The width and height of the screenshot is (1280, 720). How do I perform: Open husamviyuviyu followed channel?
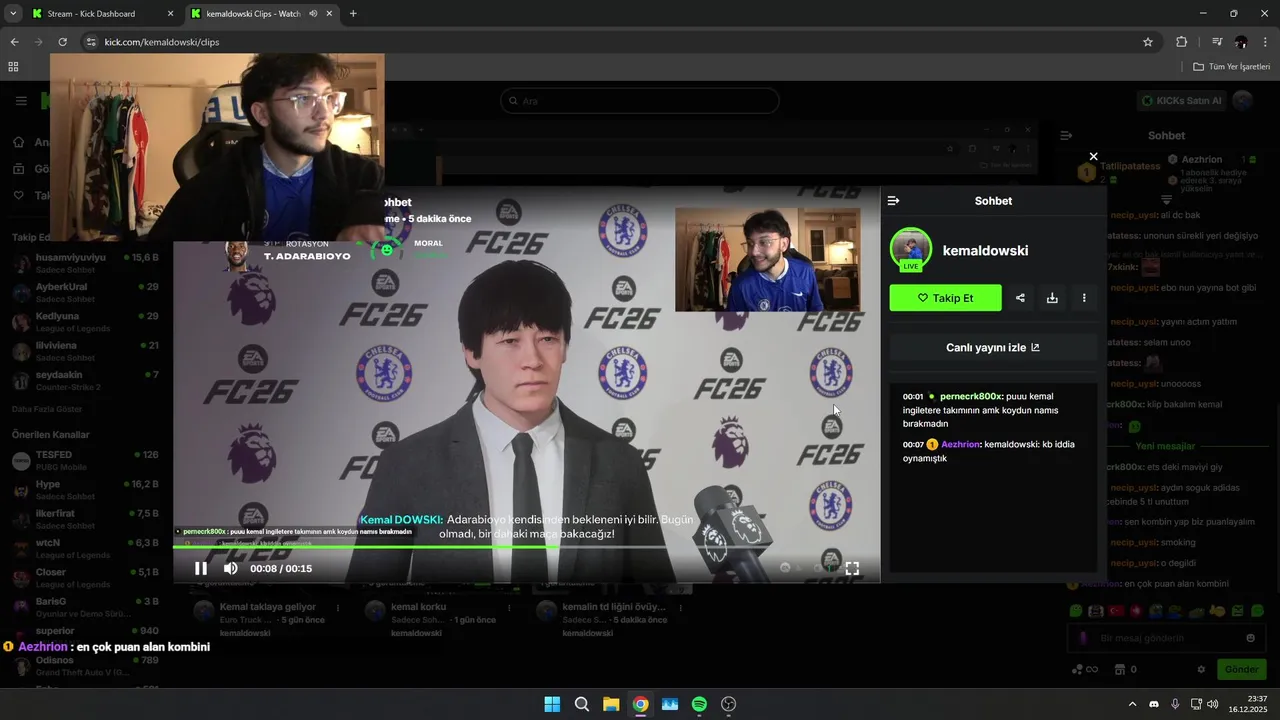point(85,263)
